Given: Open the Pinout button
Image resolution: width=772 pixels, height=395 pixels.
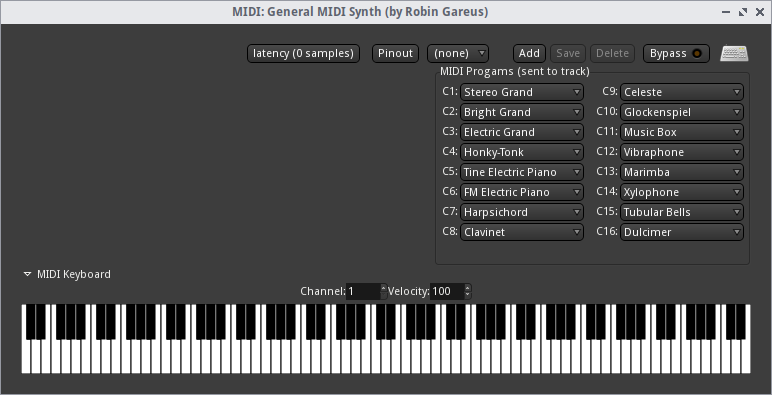Looking at the screenshot, I should point(395,53).
